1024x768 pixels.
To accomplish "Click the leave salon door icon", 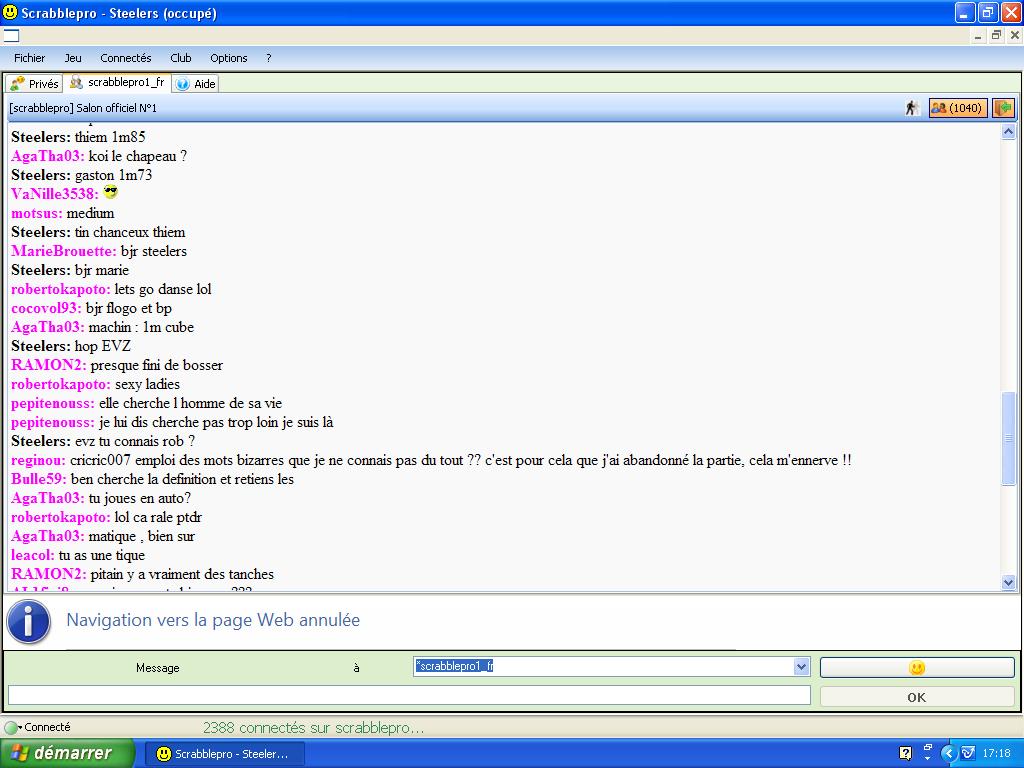I will pyautogui.click(x=1004, y=108).
